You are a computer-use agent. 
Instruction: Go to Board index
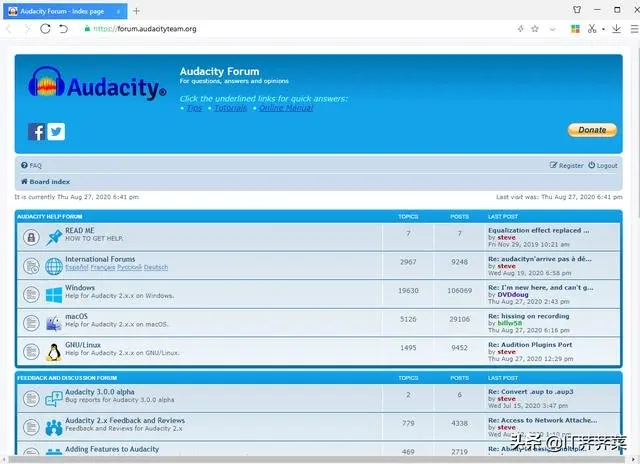45,182
